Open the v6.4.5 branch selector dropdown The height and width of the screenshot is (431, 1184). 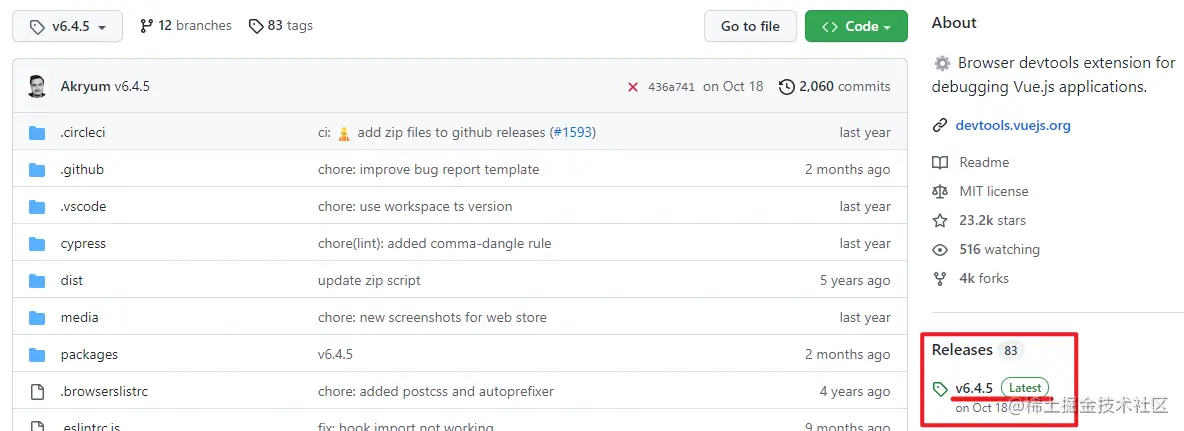click(x=67, y=26)
